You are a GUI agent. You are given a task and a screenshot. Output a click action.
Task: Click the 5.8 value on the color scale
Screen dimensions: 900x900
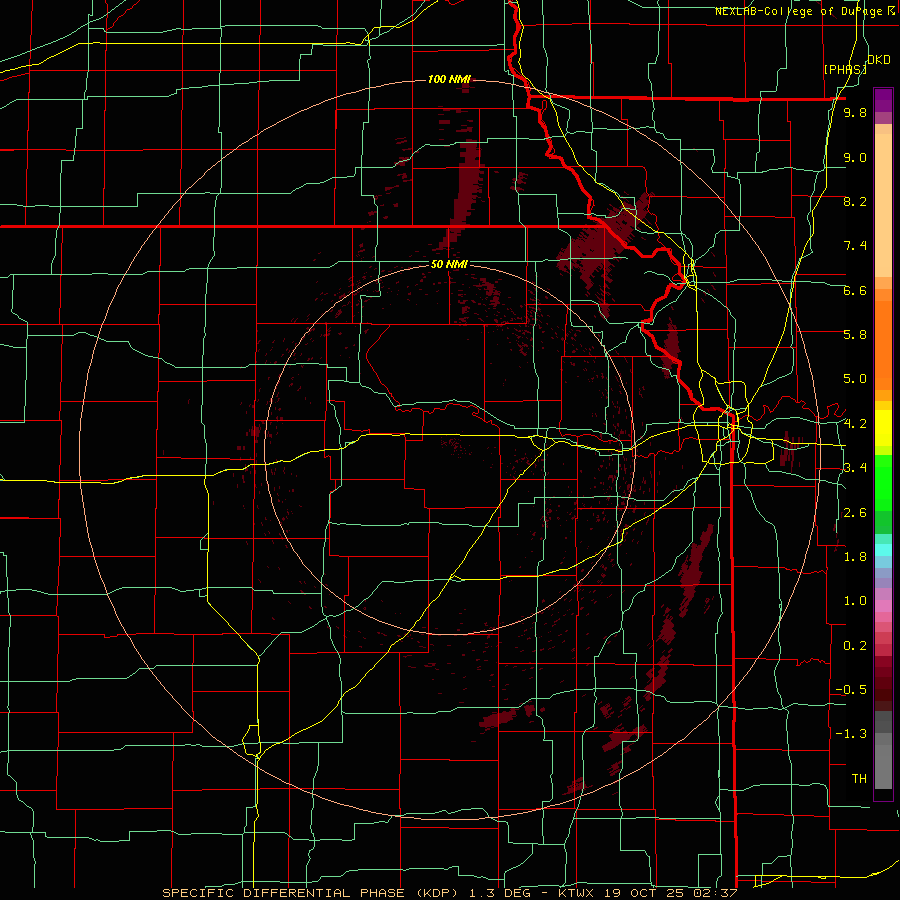click(x=855, y=335)
